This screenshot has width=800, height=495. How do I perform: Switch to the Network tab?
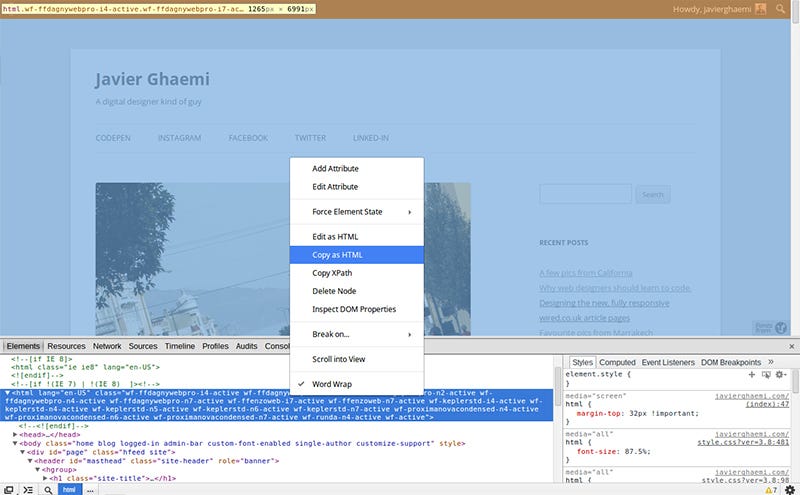(x=107, y=346)
